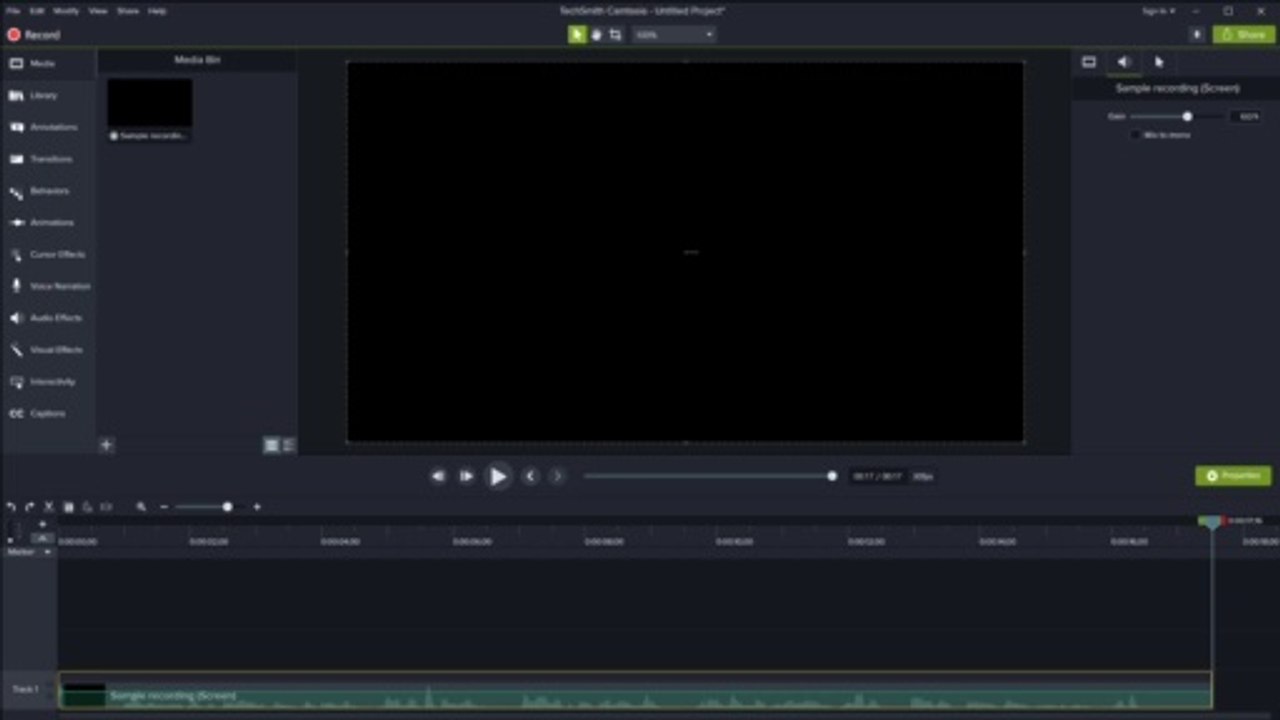Open the Animations panel
1280x720 pixels.
pyautogui.click(x=48, y=222)
